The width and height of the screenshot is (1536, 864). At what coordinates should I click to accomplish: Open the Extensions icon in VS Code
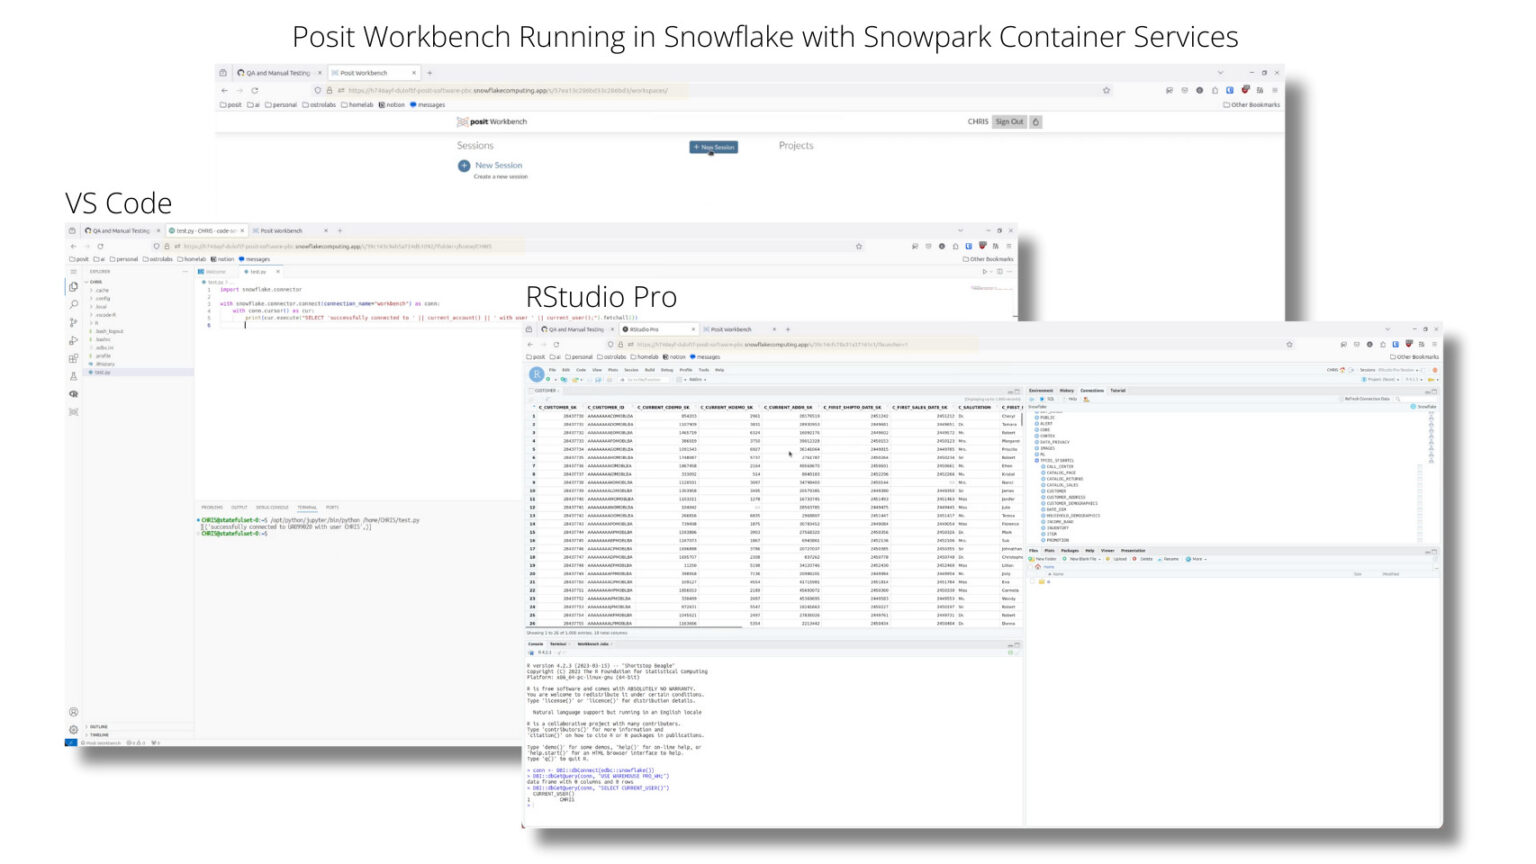pos(74,358)
